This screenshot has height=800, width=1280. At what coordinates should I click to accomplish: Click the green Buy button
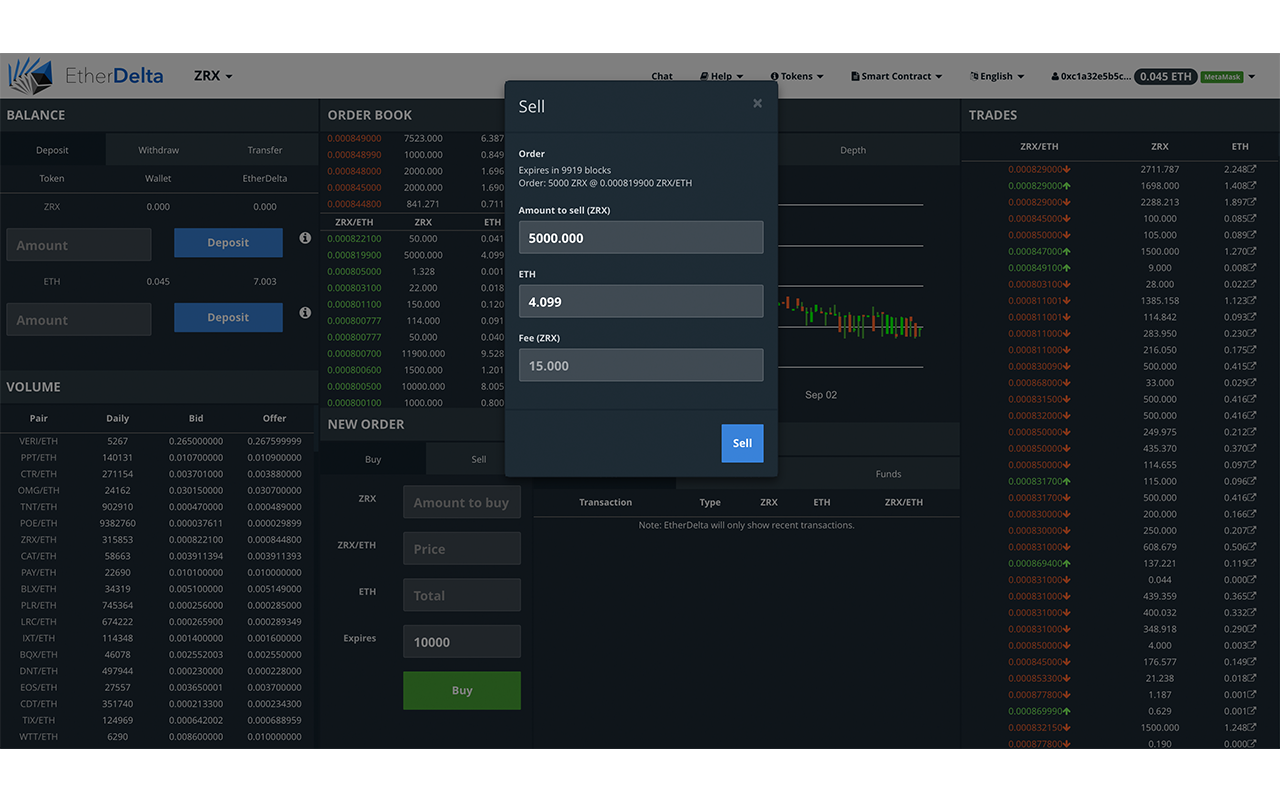462,690
